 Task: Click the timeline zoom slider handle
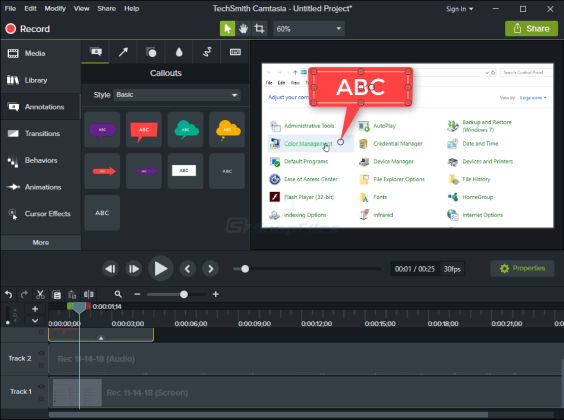coord(184,294)
